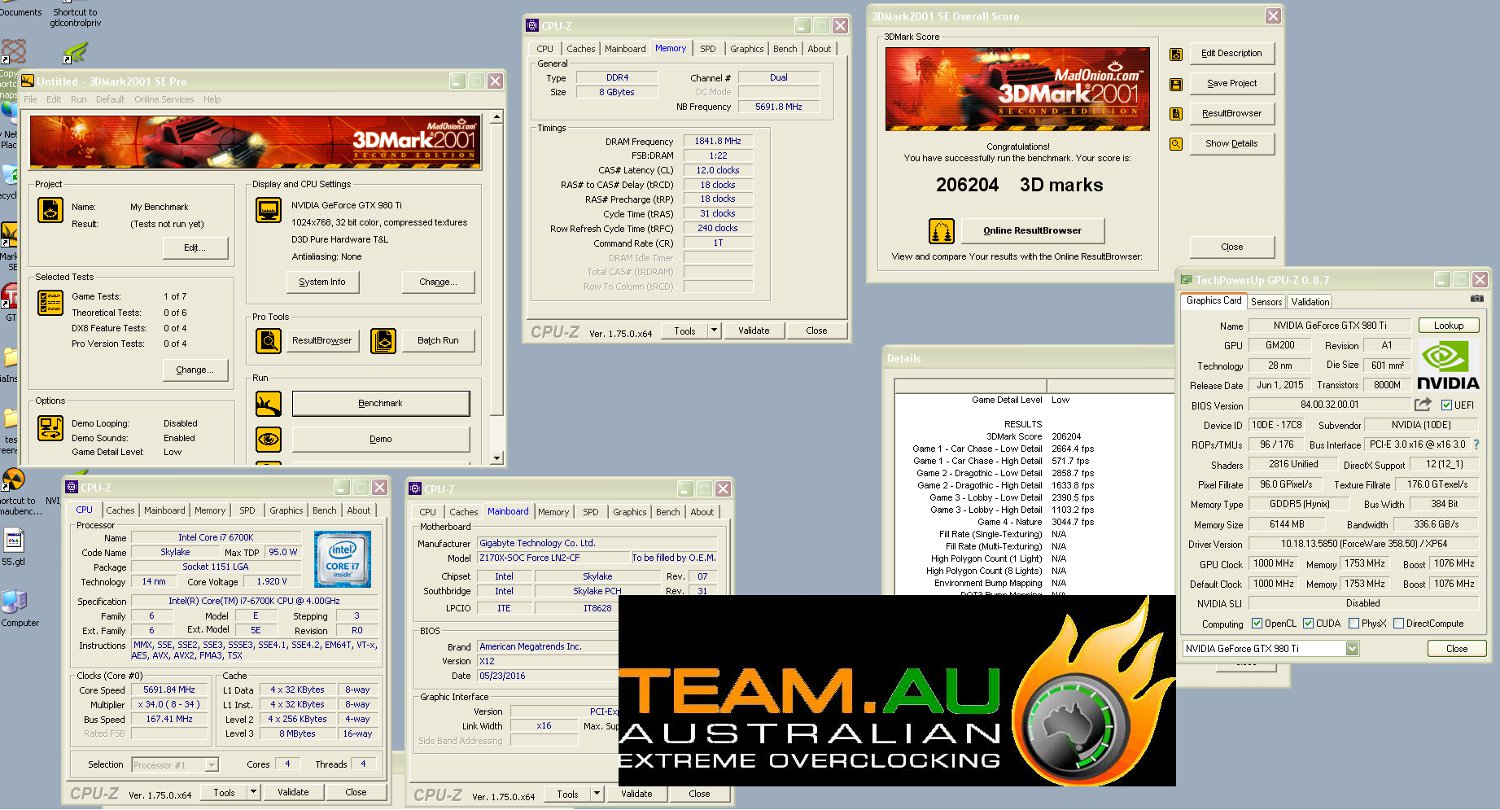Click the Edit... button in Project group
The image size is (1500, 810).
(195, 247)
